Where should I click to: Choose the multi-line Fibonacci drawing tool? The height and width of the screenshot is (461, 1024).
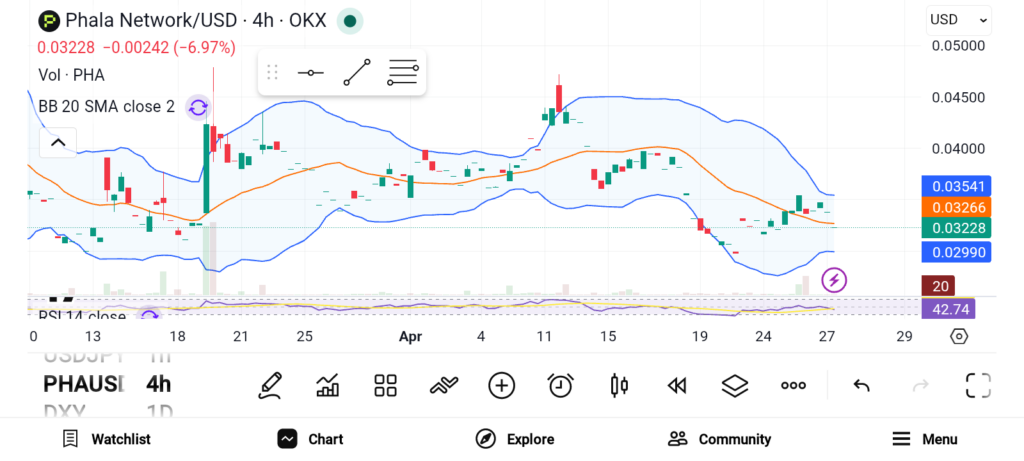coord(402,73)
